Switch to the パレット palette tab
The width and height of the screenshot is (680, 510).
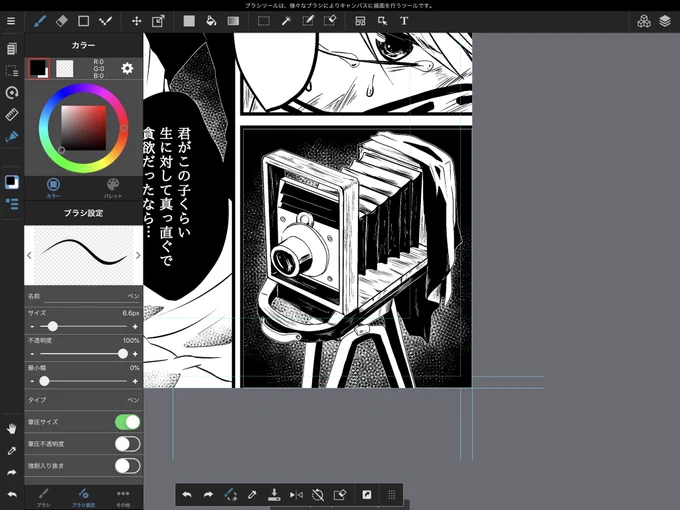(x=113, y=188)
